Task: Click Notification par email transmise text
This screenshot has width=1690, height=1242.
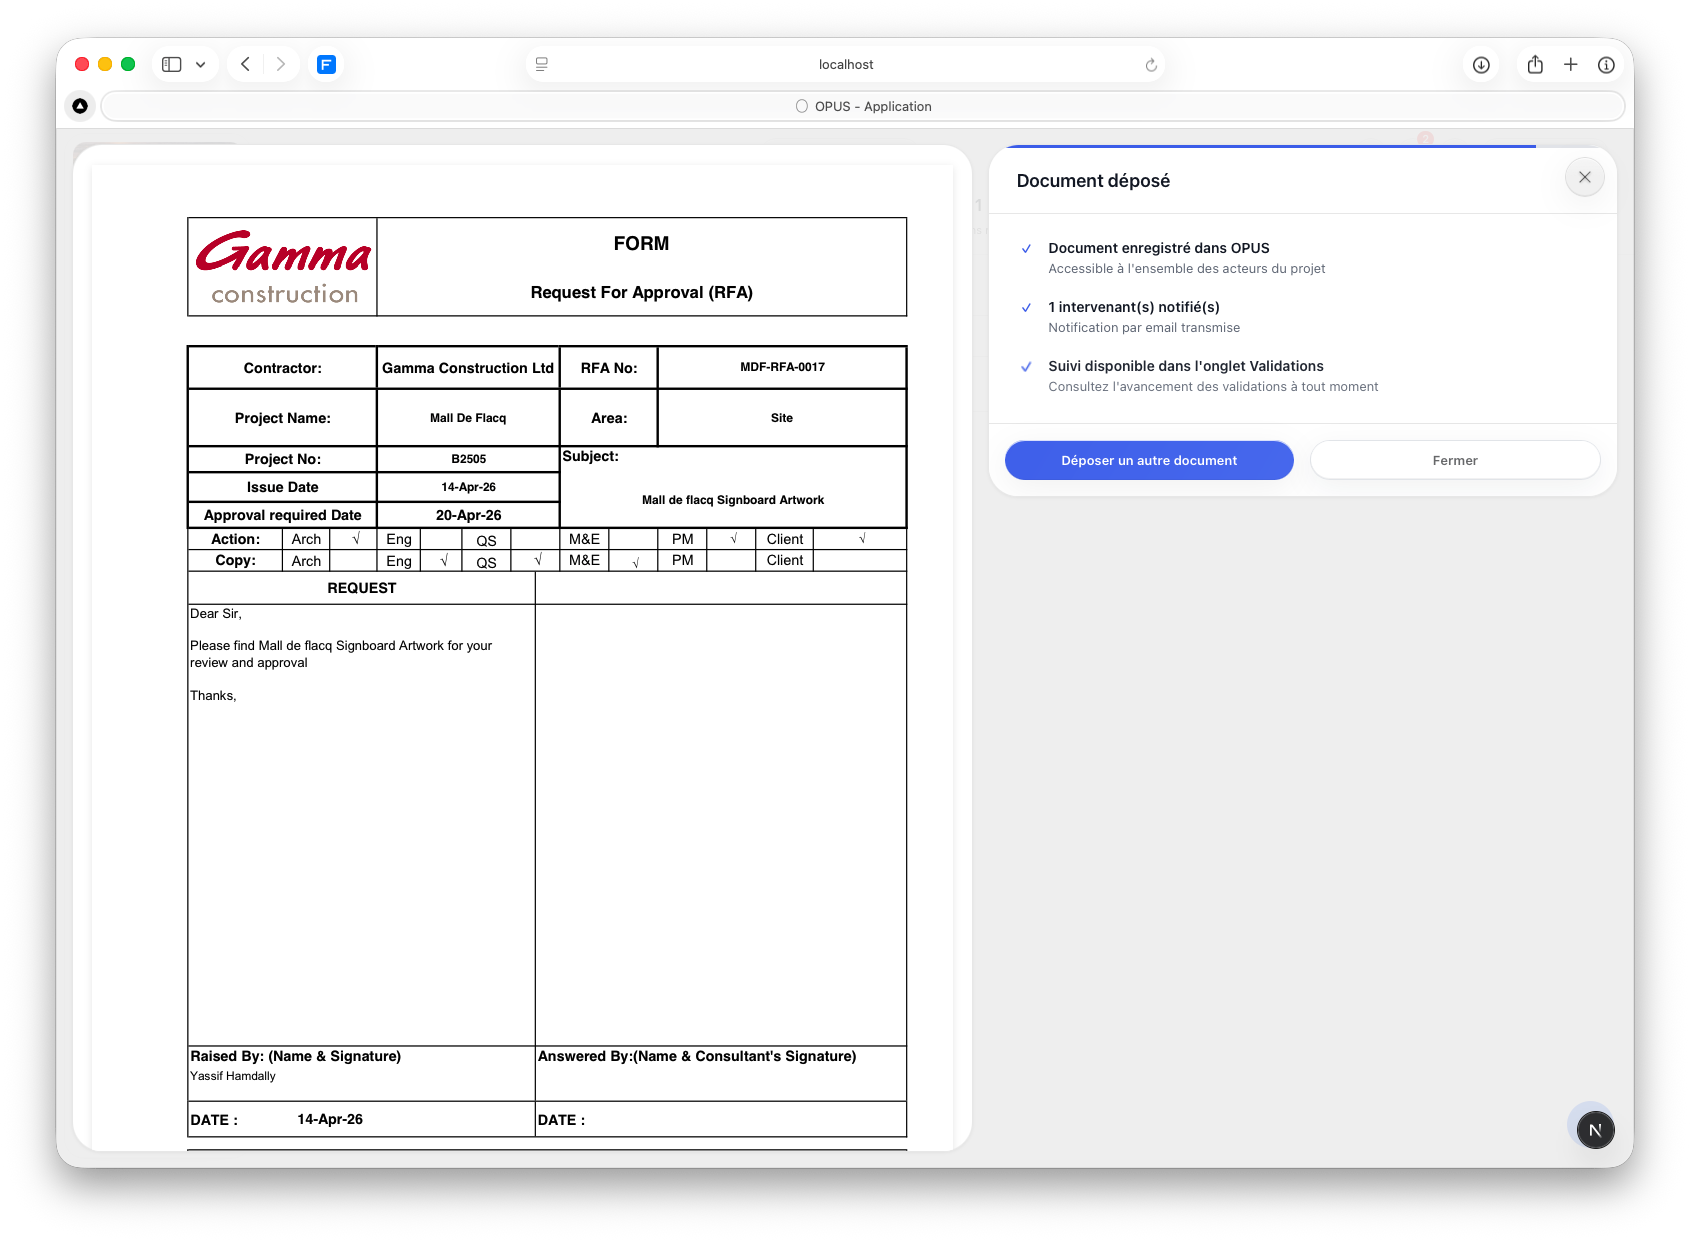Action: pos(1144,328)
